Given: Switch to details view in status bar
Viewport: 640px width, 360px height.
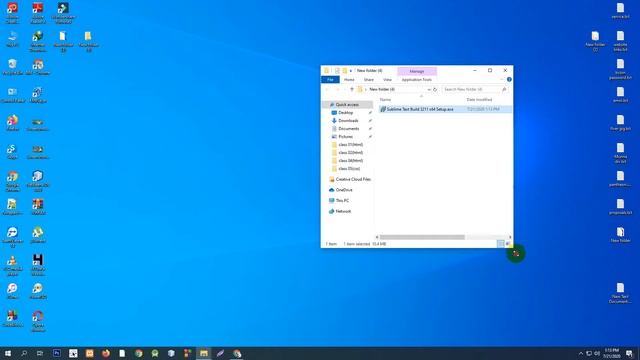Looking at the screenshot, I should tap(500, 244).
